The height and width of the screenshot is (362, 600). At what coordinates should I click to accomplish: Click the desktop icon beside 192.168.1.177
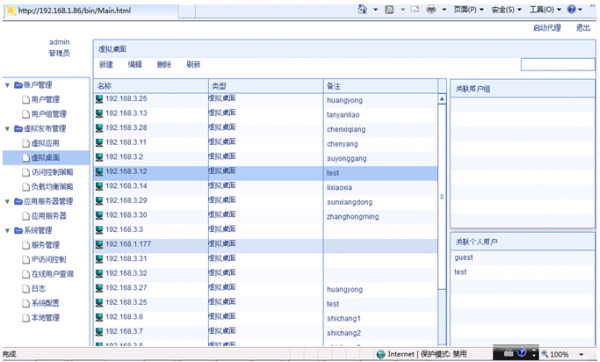[x=99, y=245]
